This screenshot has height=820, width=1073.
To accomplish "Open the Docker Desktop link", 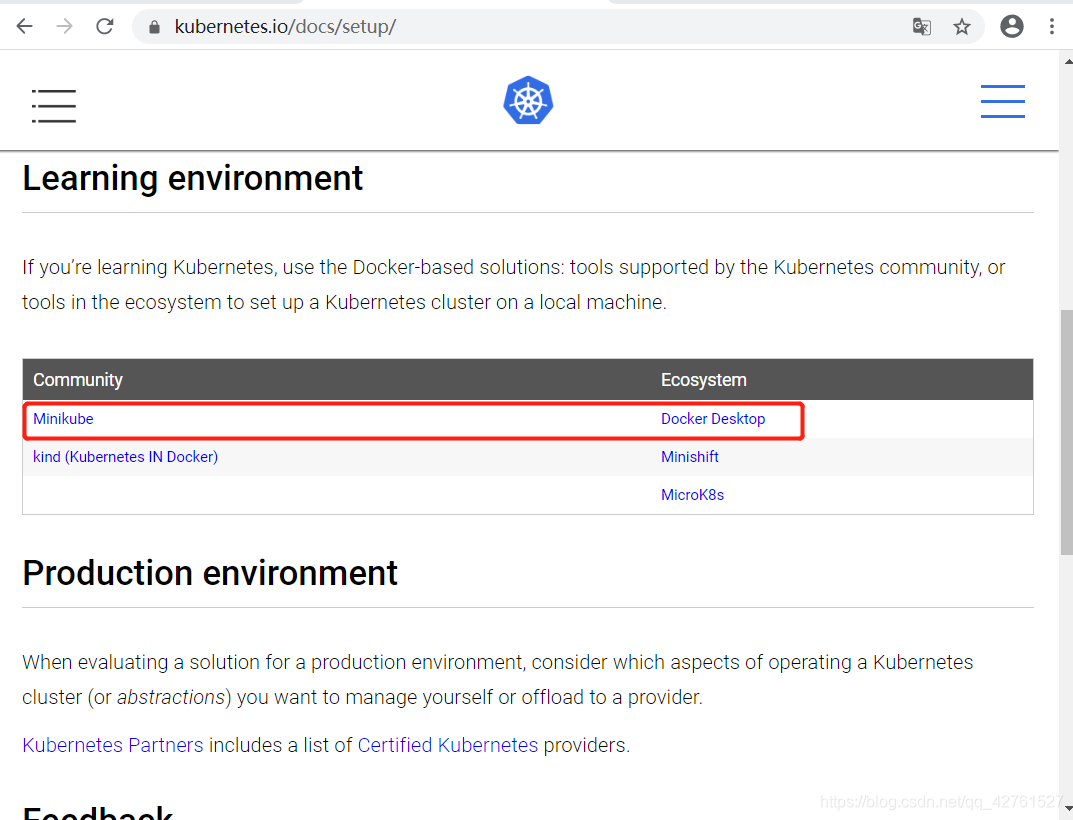I will (x=713, y=419).
